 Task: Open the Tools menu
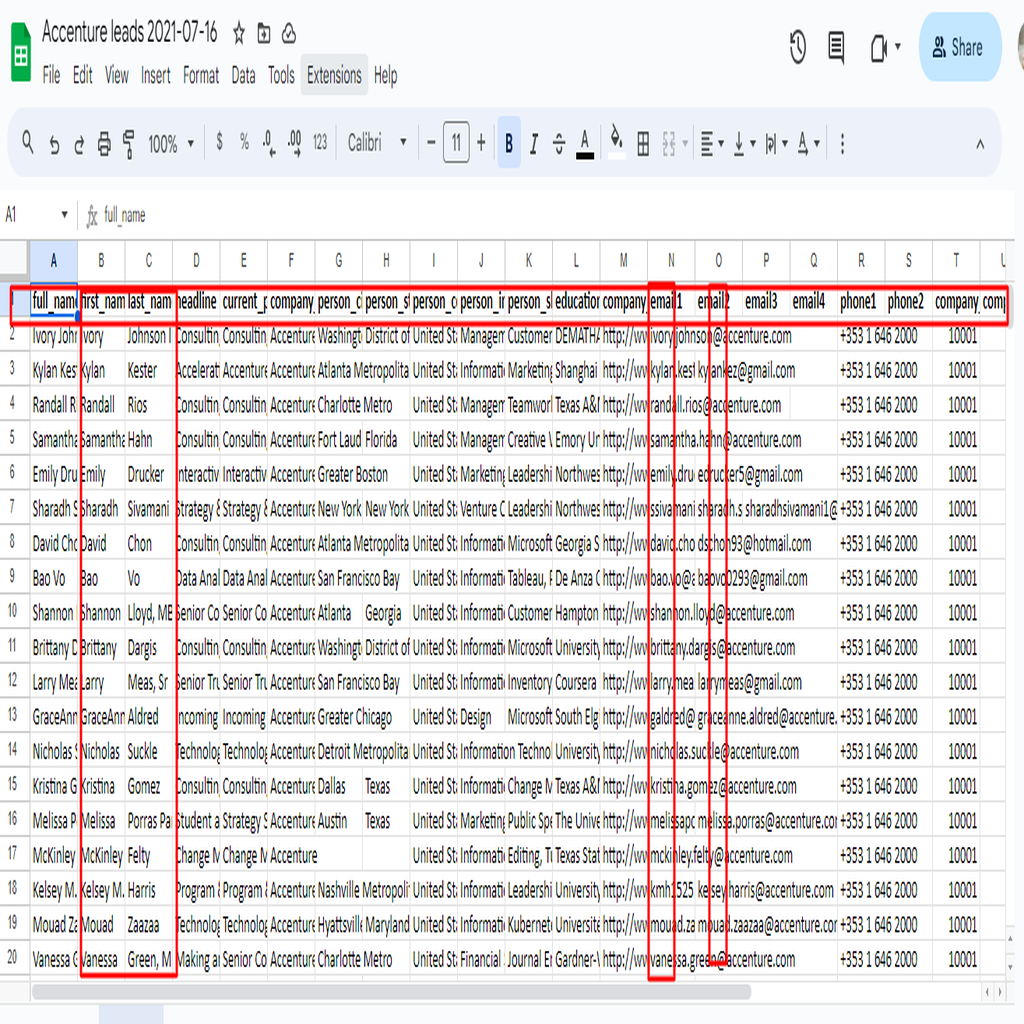click(x=281, y=76)
